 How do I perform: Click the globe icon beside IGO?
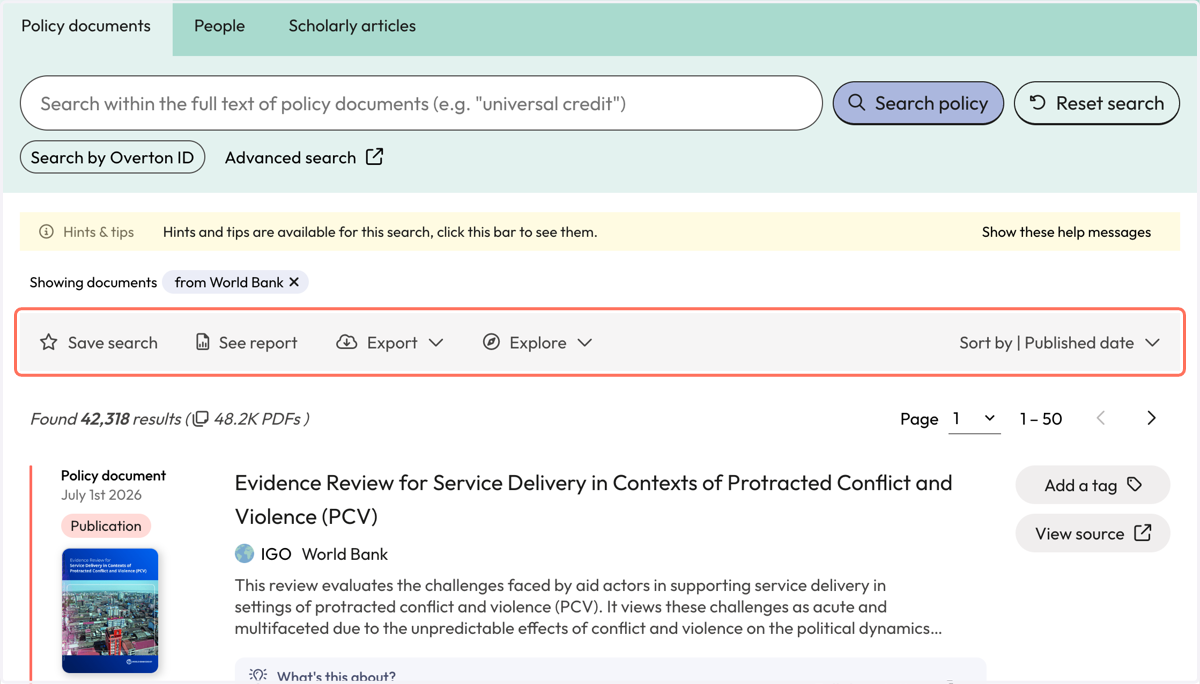pyautogui.click(x=244, y=554)
